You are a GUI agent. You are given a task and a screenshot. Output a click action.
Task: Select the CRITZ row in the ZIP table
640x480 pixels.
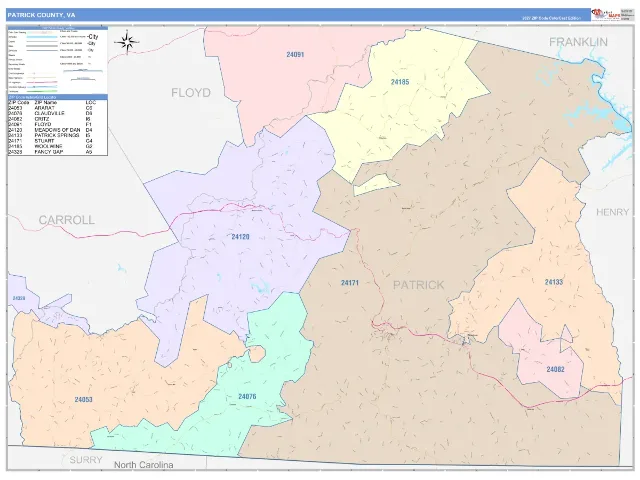(58, 119)
